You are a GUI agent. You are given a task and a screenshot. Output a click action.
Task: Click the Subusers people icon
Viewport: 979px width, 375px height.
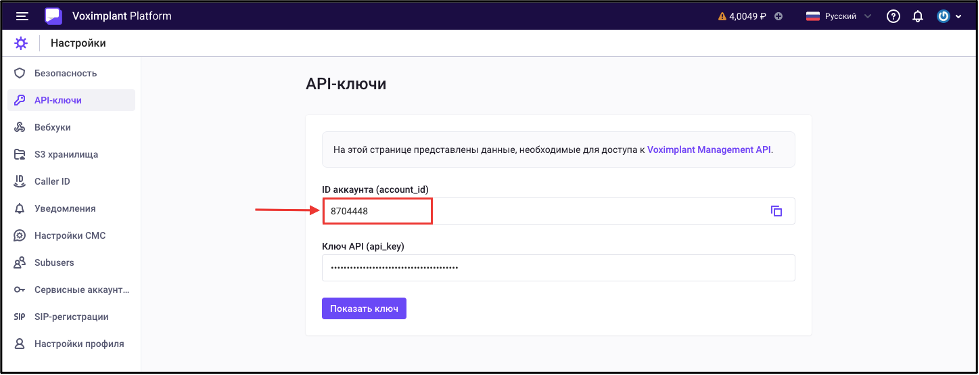(19, 263)
